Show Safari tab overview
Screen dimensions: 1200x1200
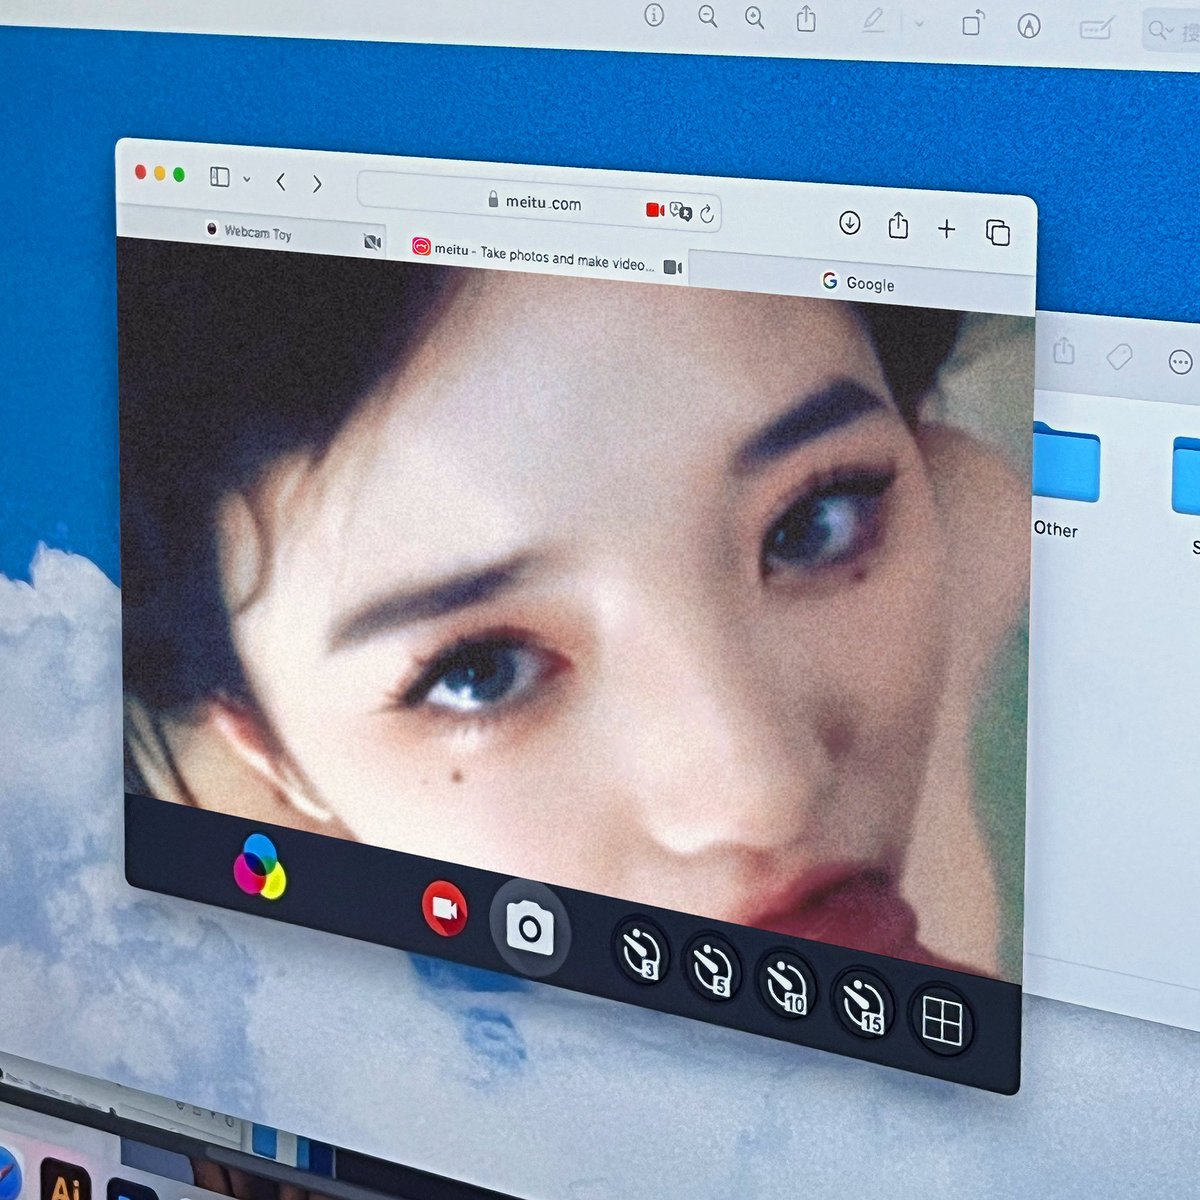(997, 233)
